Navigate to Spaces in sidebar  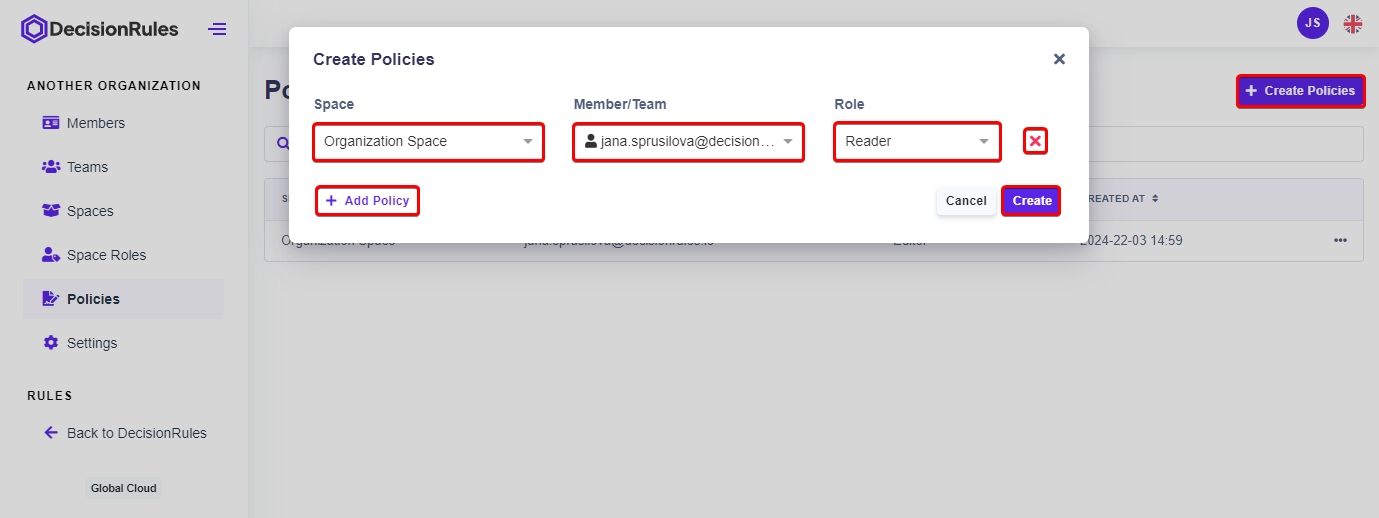coord(90,211)
